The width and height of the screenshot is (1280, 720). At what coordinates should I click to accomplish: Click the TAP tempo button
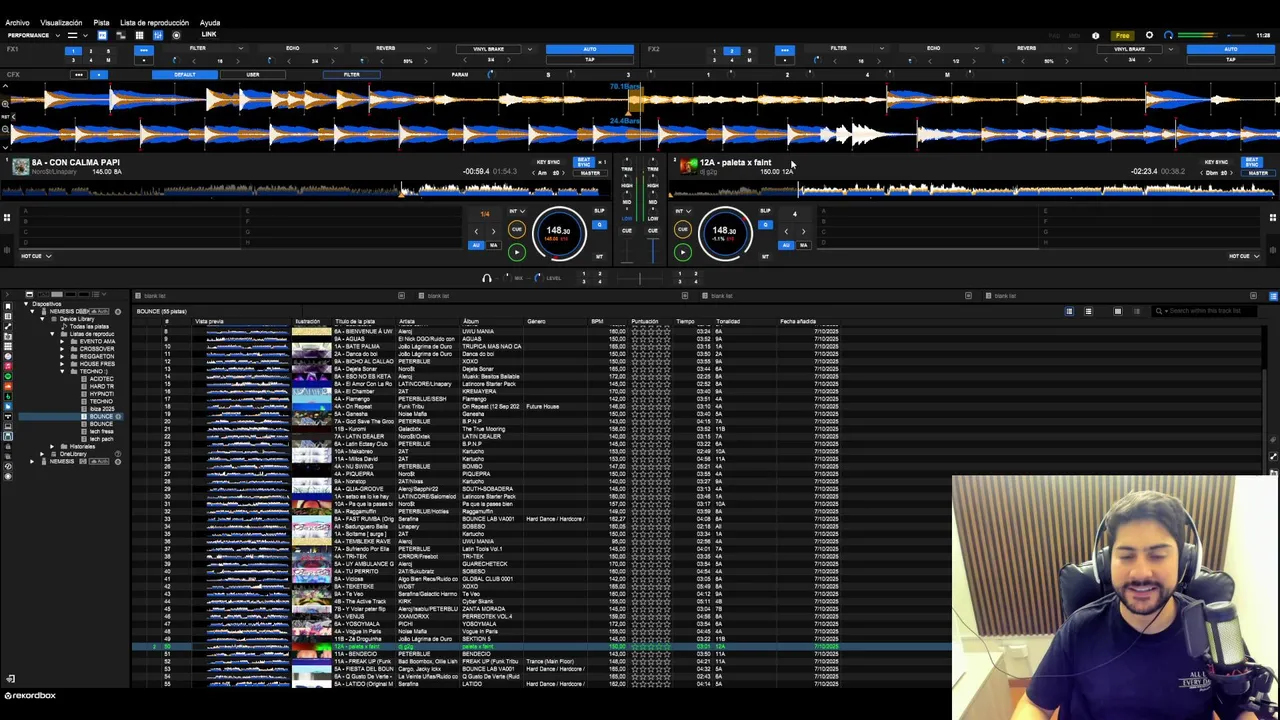click(589, 60)
